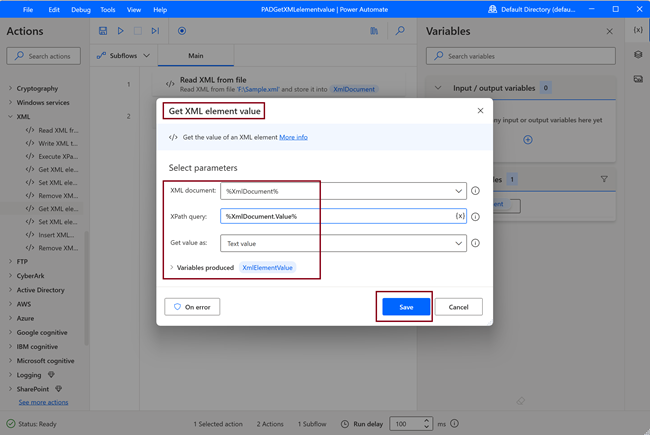
Task: Click the Images pane icon
Action: click(x=638, y=79)
